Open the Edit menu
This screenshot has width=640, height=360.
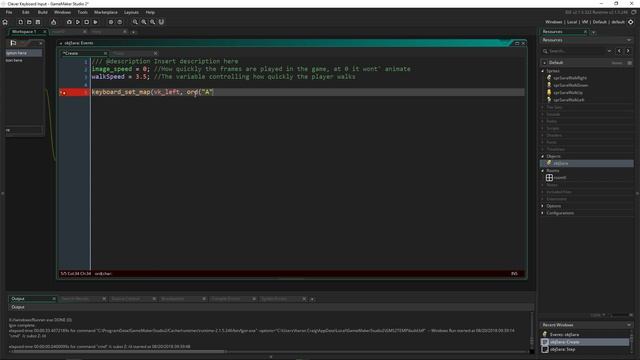pos(25,12)
